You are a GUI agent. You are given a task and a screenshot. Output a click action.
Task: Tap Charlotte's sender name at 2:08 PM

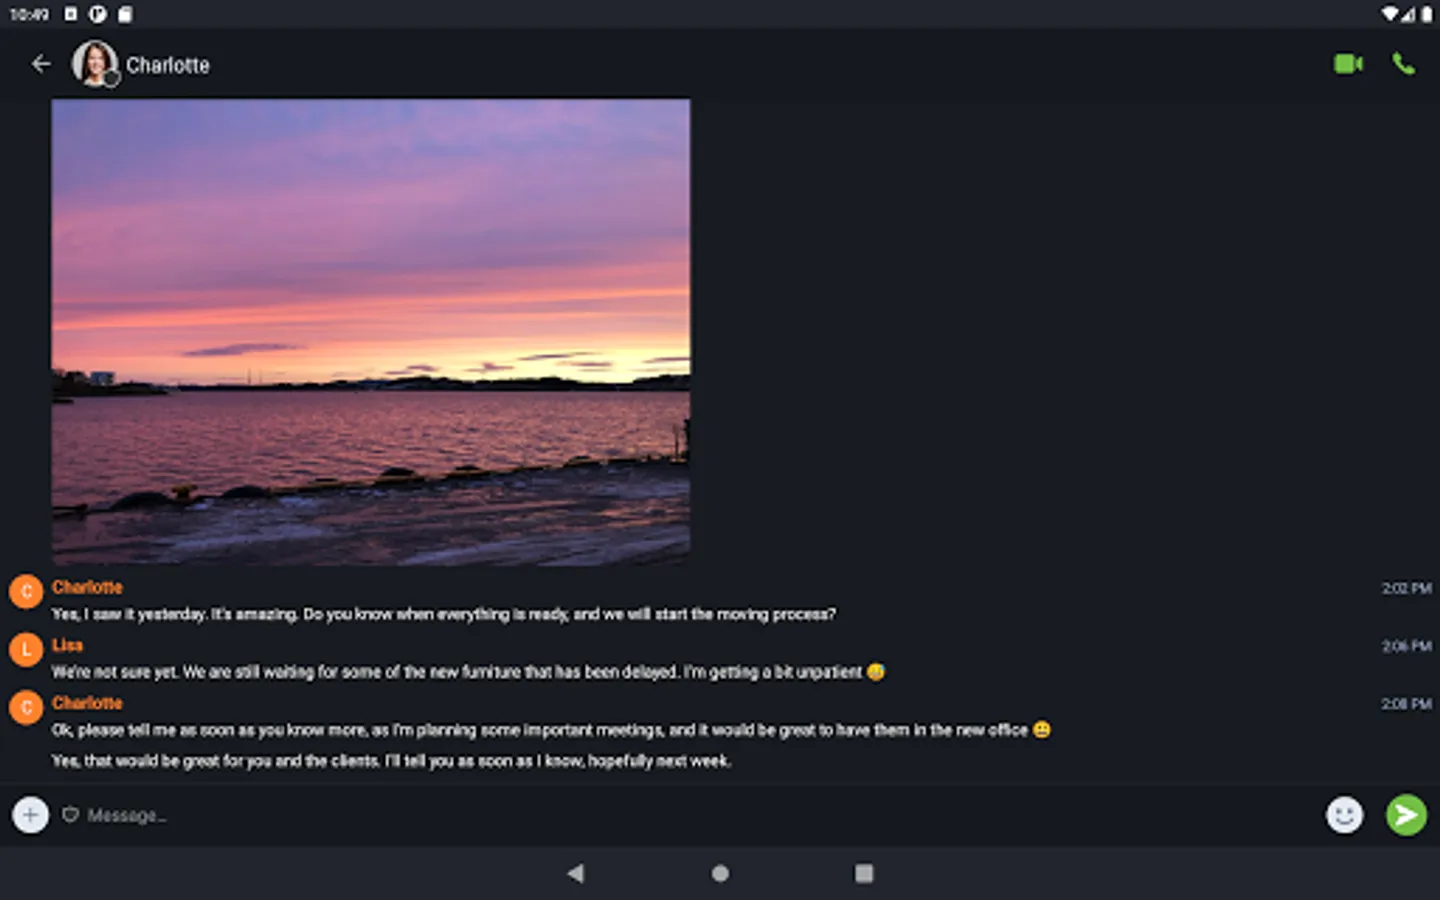point(87,703)
